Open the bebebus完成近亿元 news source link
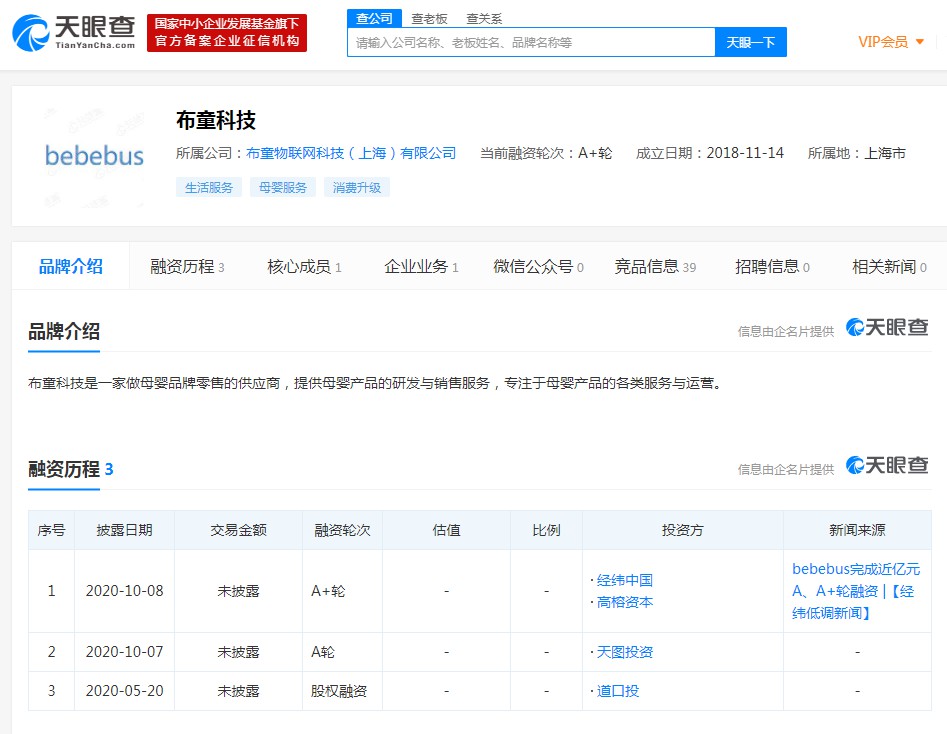 pos(856,591)
